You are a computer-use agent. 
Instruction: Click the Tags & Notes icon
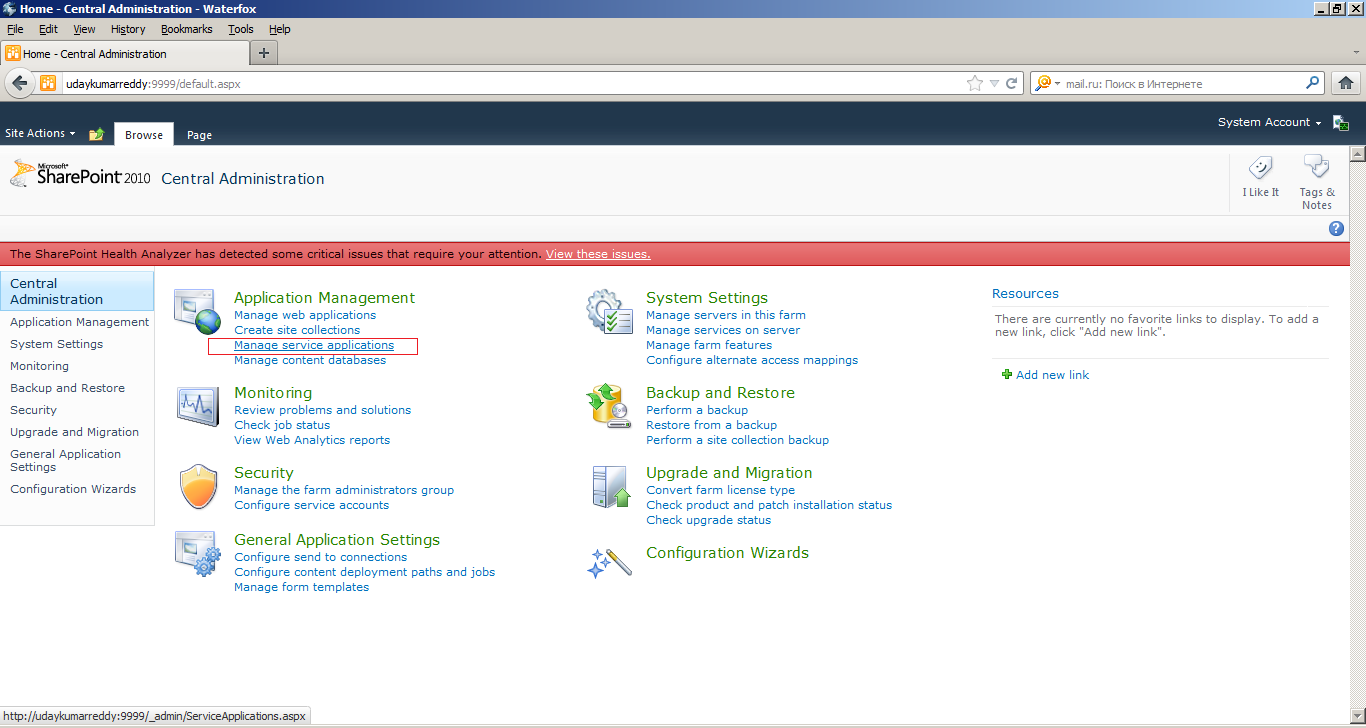coord(1316,168)
